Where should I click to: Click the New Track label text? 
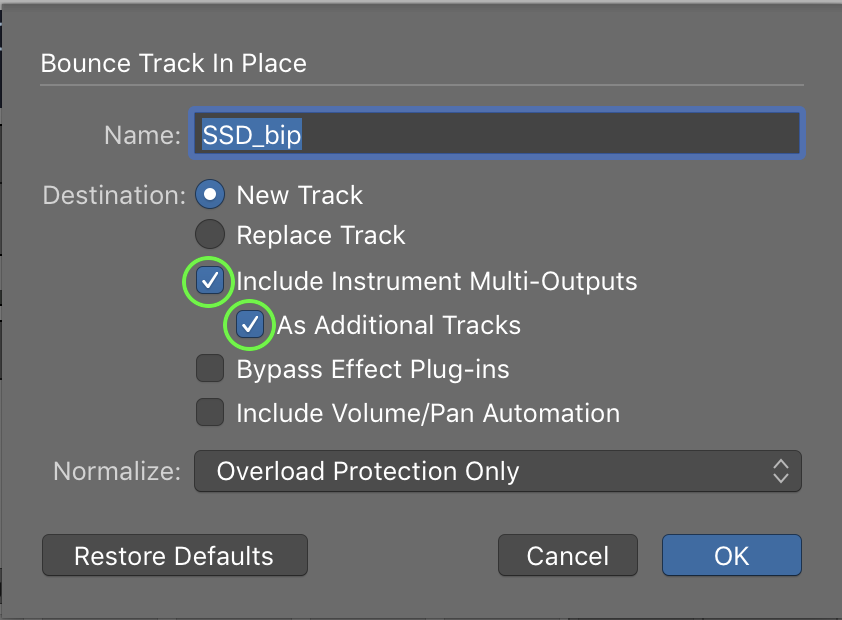pos(300,195)
